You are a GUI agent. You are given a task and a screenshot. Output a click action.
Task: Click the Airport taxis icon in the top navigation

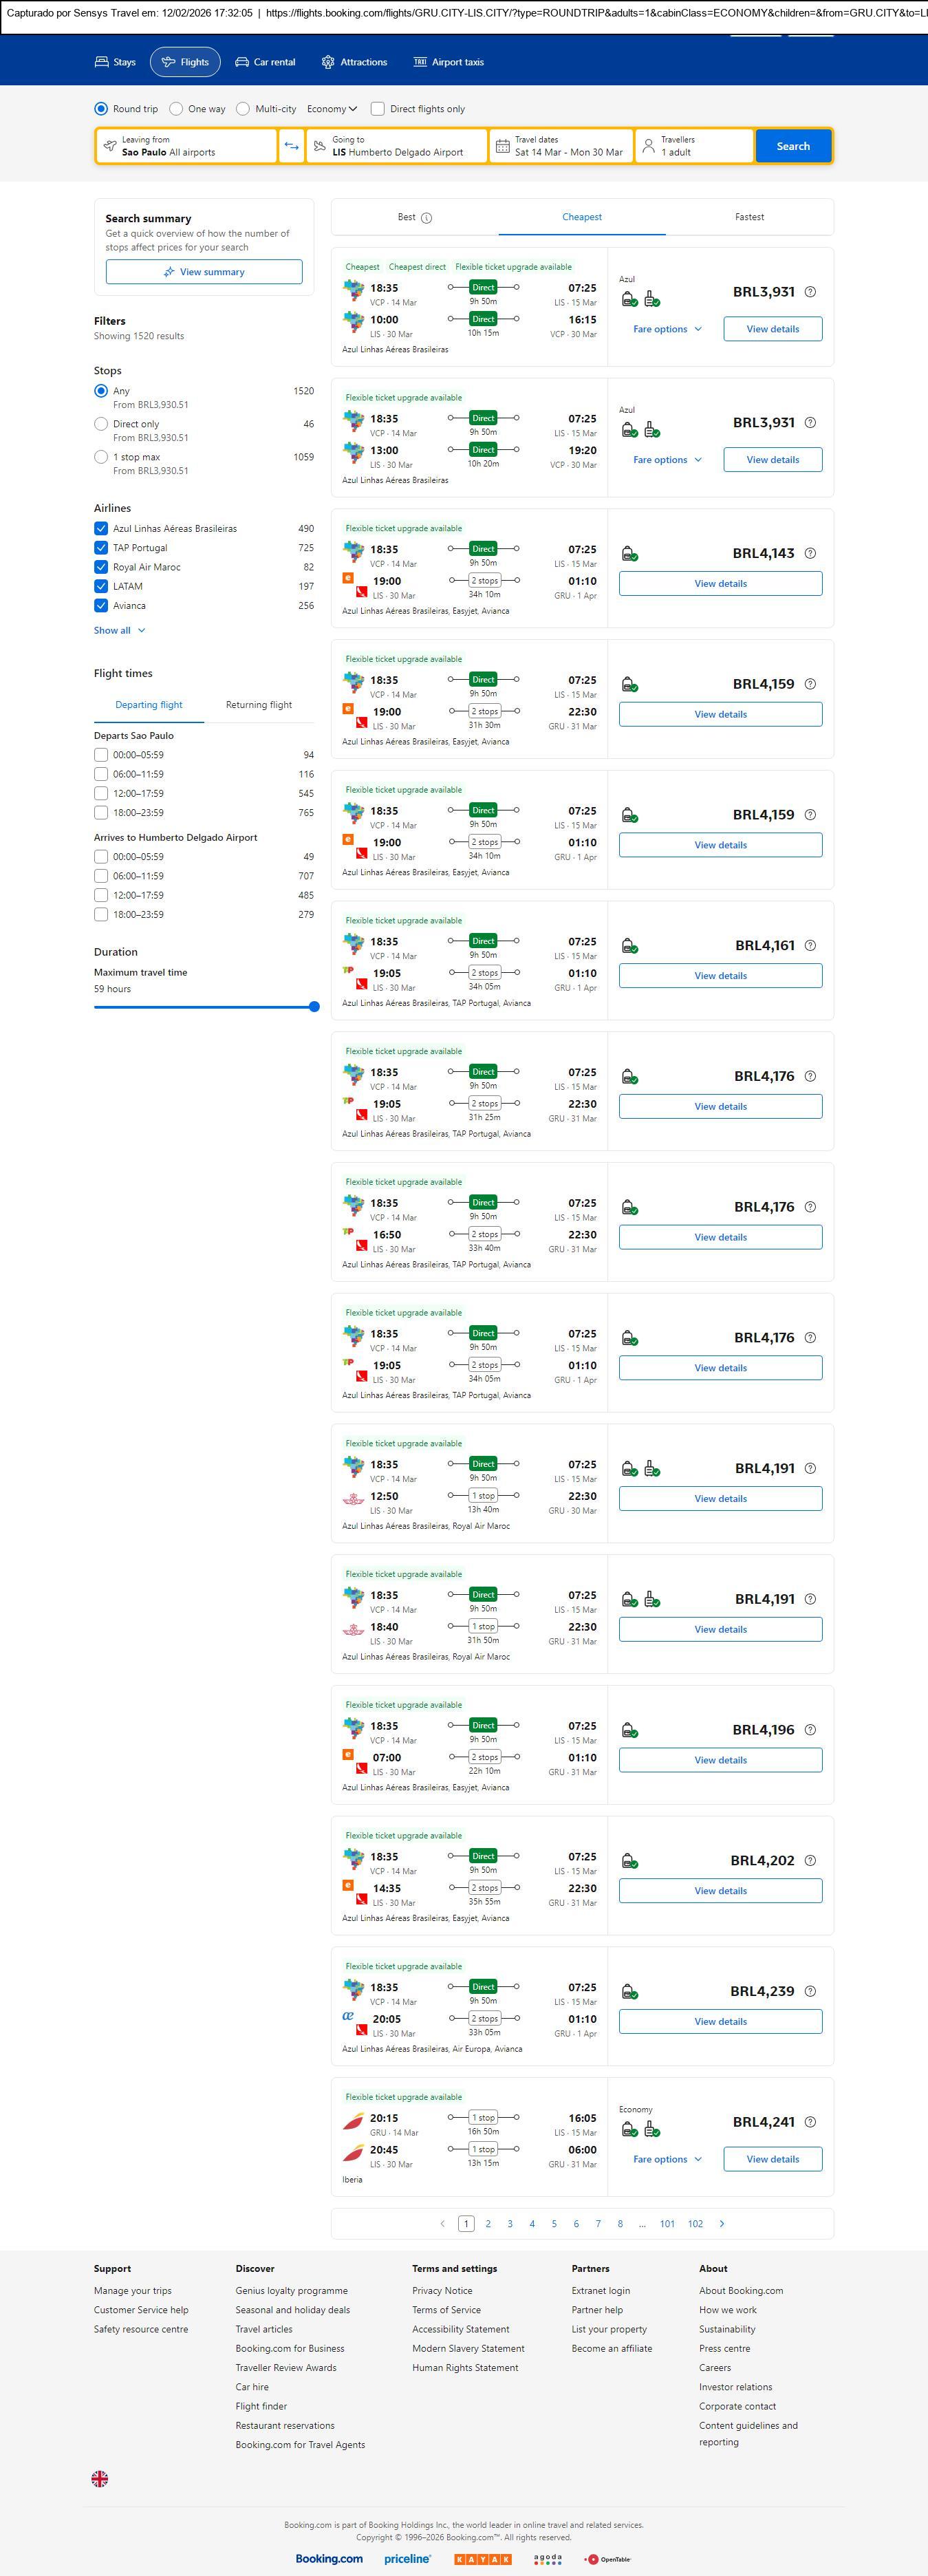[420, 62]
